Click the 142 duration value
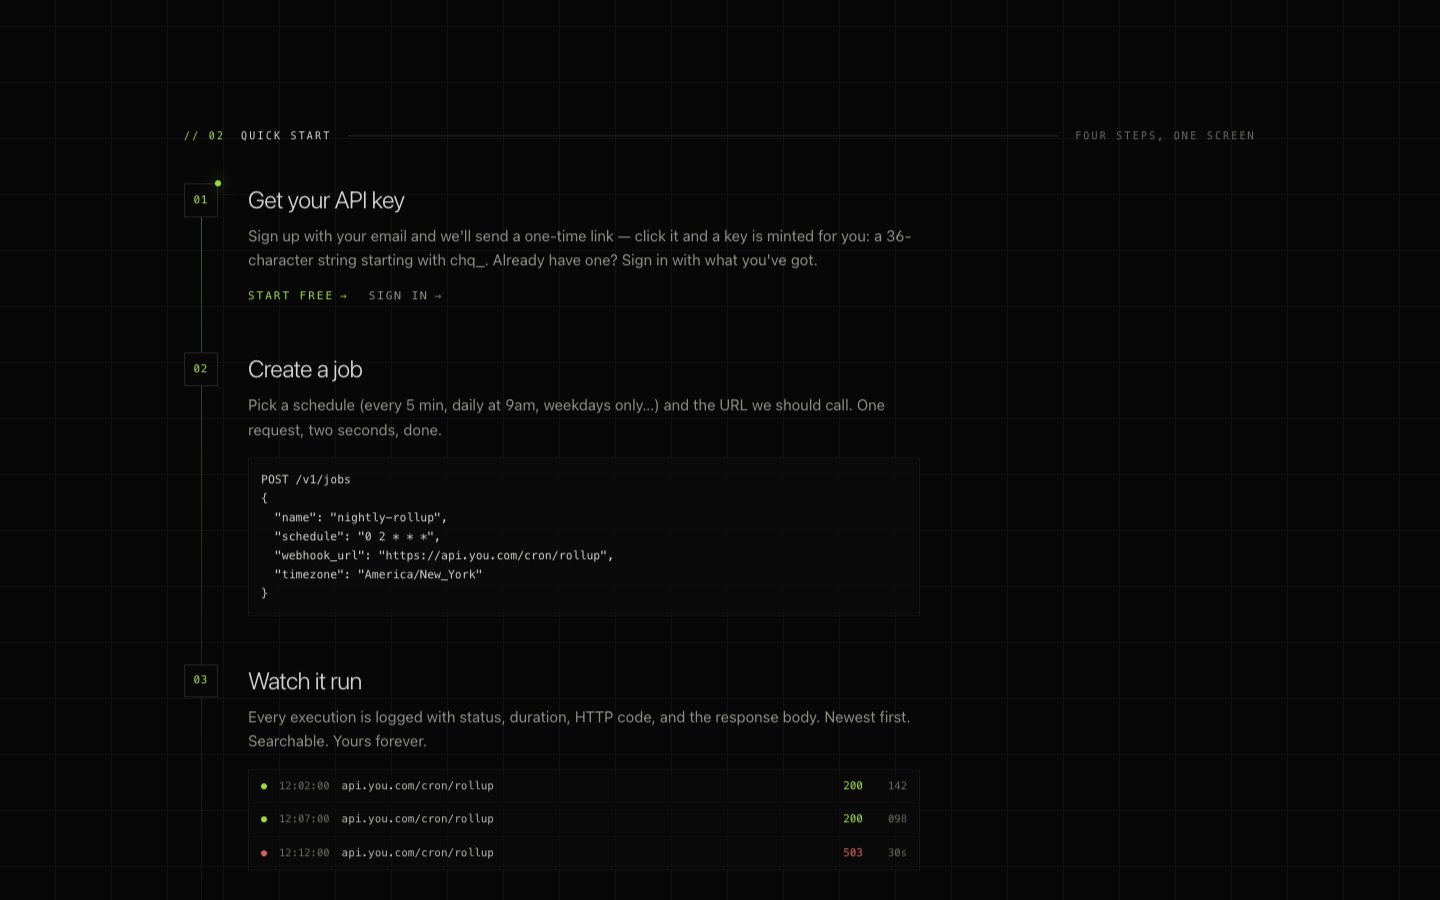The image size is (1440, 900). click(897, 786)
